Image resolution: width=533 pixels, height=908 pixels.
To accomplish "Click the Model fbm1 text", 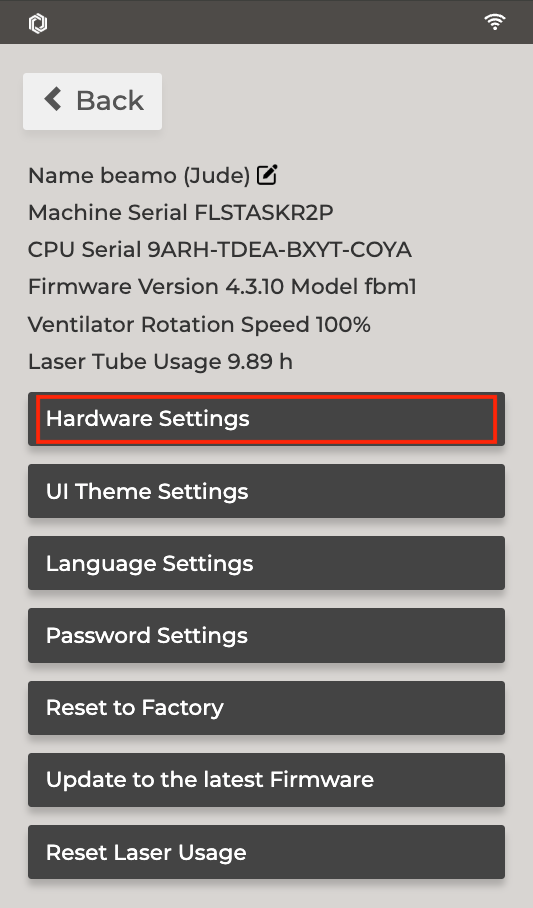I will coord(354,287).
